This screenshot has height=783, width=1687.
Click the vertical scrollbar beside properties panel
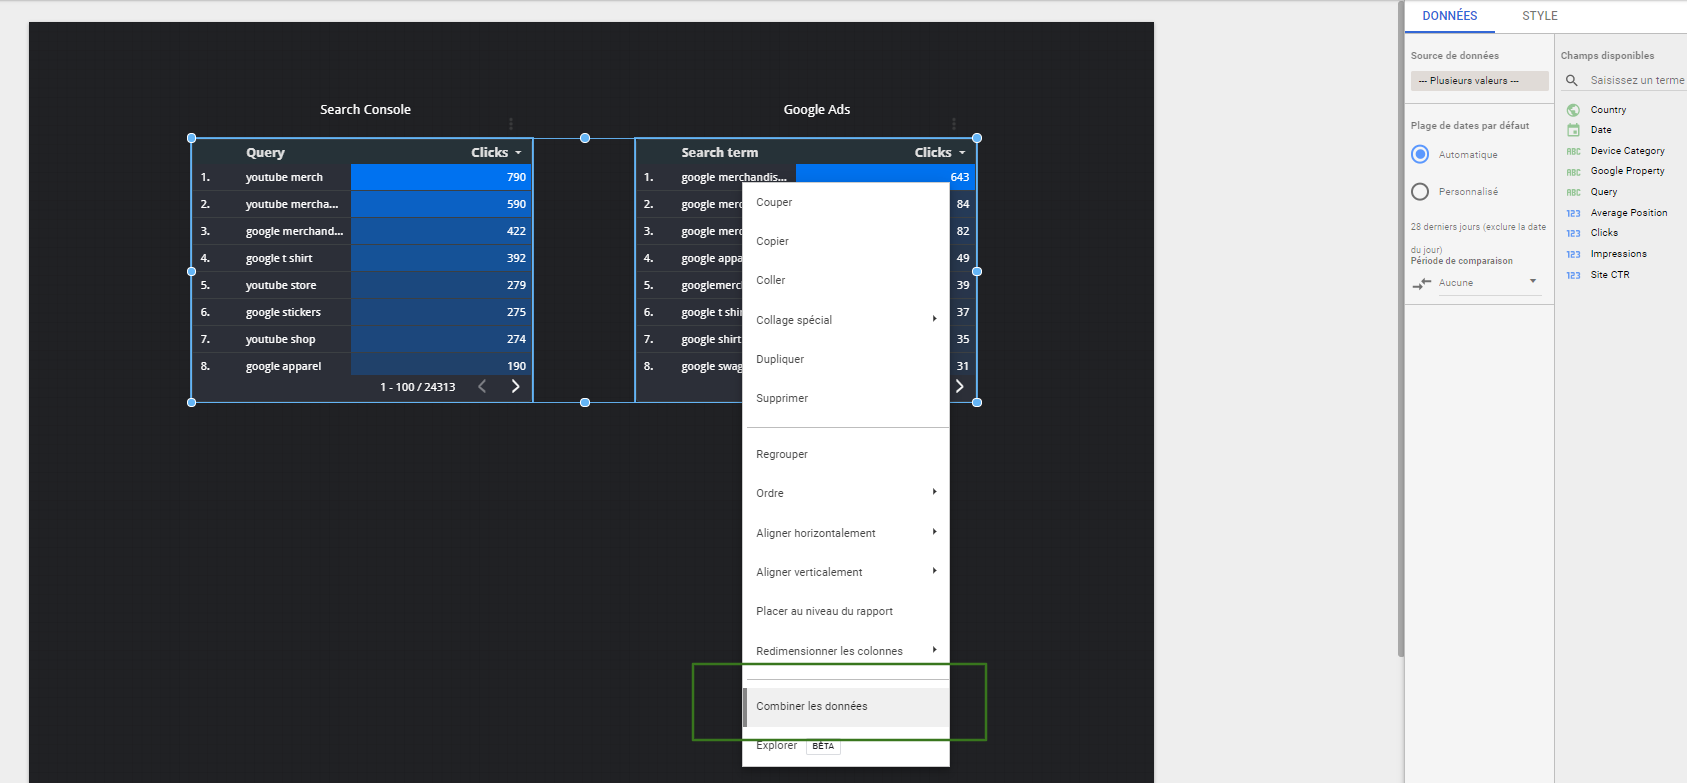pos(1400,330)
